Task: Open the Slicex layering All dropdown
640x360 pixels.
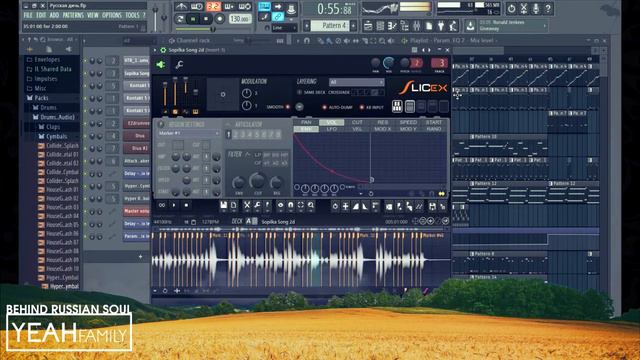Action: 356,82
